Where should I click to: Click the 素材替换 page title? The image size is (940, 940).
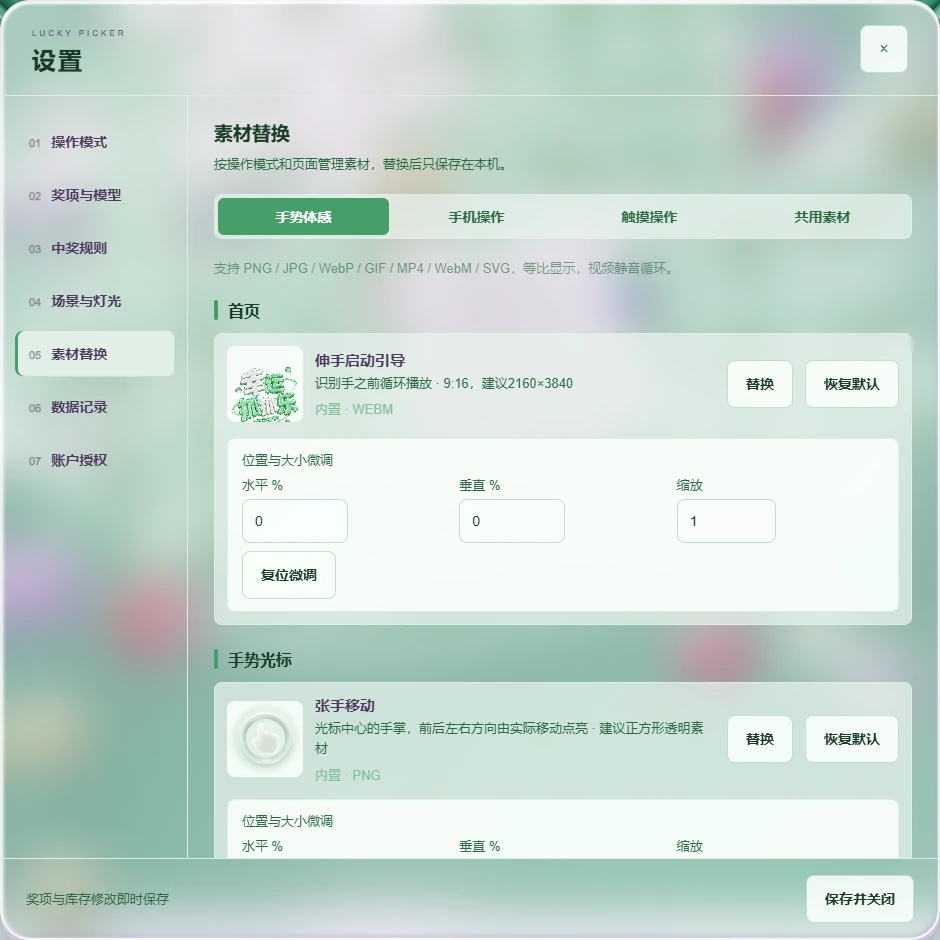pyautogui.click(x=252, y=133)
